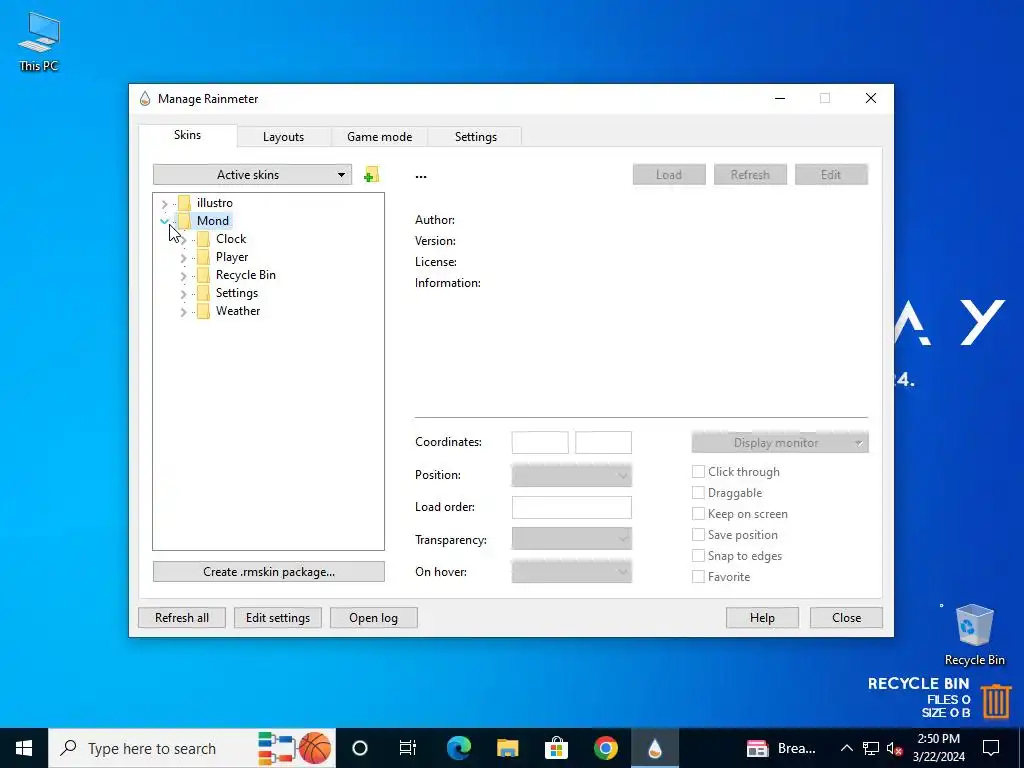
Task: Toggle the Keep on screen checkbox
Action: pos(698,513)
